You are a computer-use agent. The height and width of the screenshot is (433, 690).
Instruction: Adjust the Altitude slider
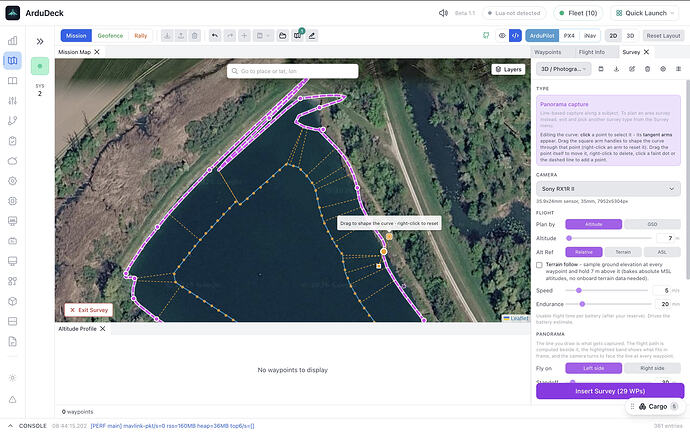coord(610,238)
